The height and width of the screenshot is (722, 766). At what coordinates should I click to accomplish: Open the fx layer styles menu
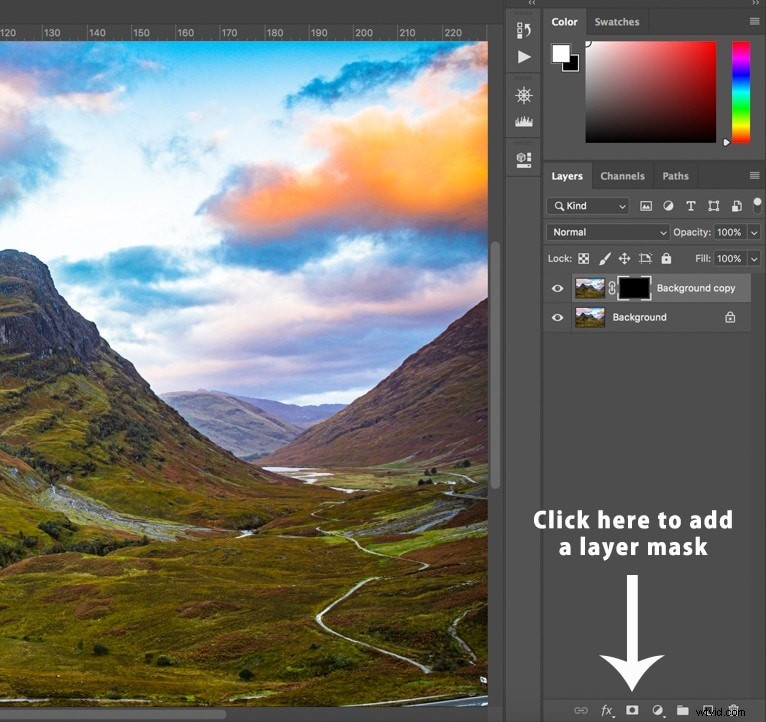tap(606, 710)
